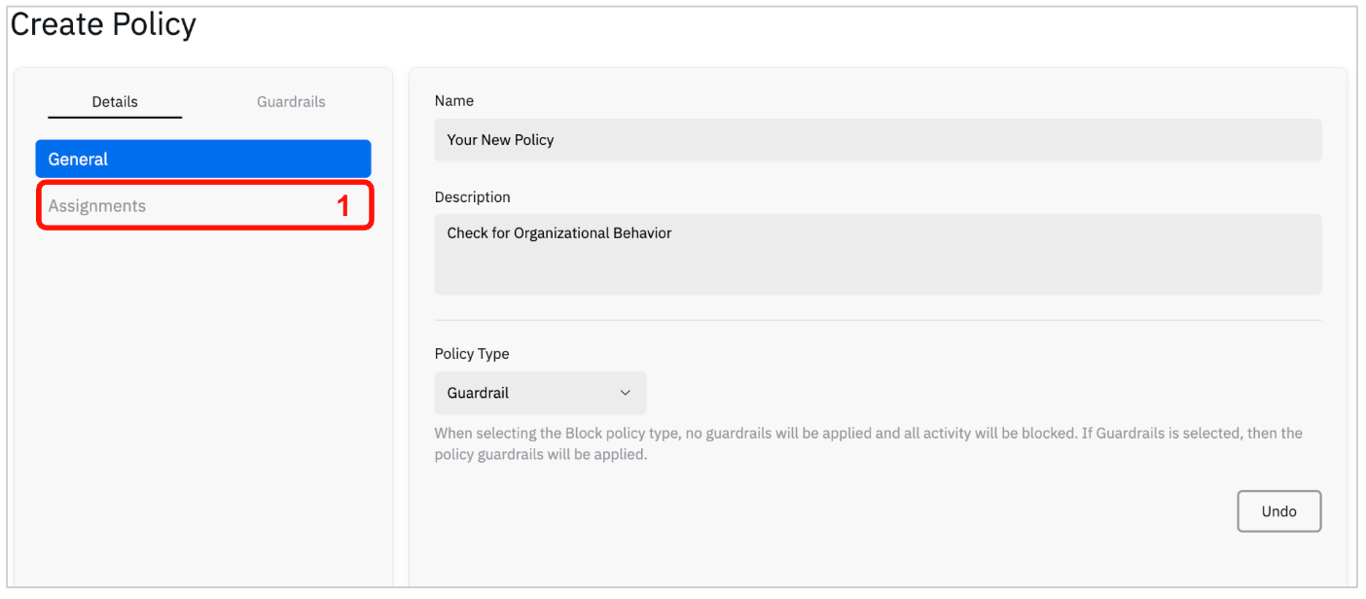Click the divider line above Policy Type

coord(878,320)
